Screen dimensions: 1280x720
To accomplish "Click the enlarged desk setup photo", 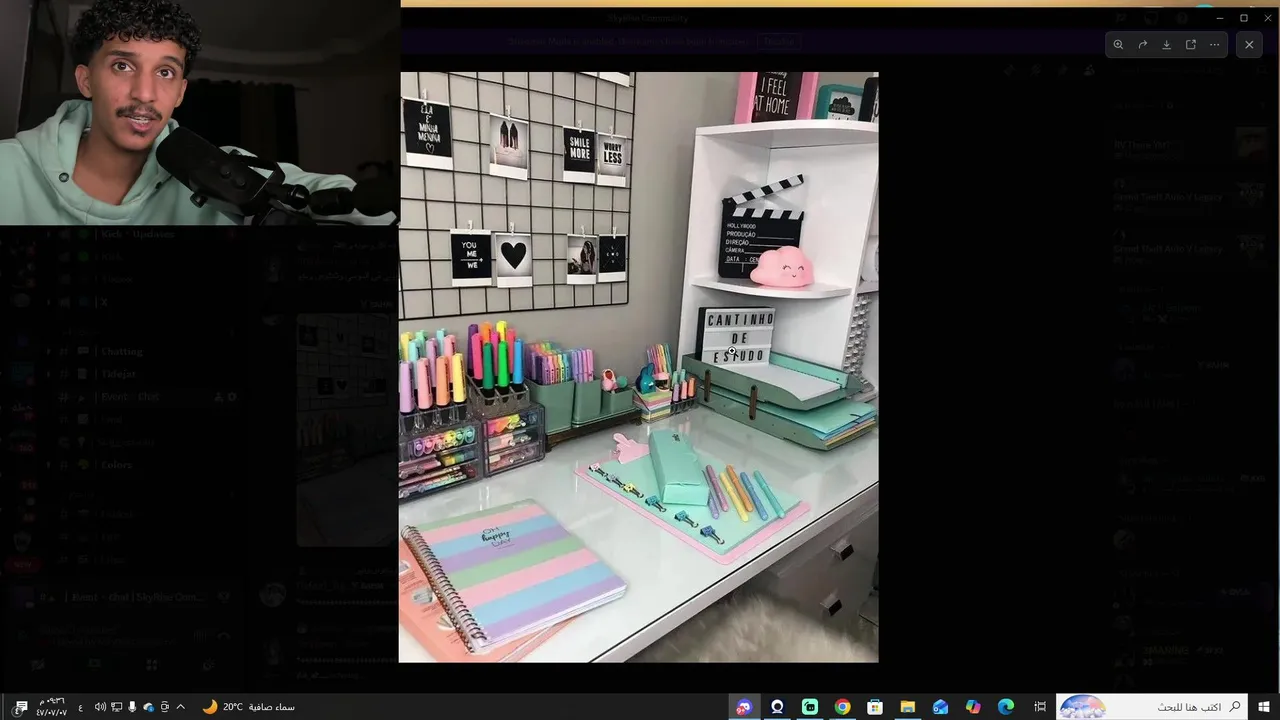I will [639, 367].
